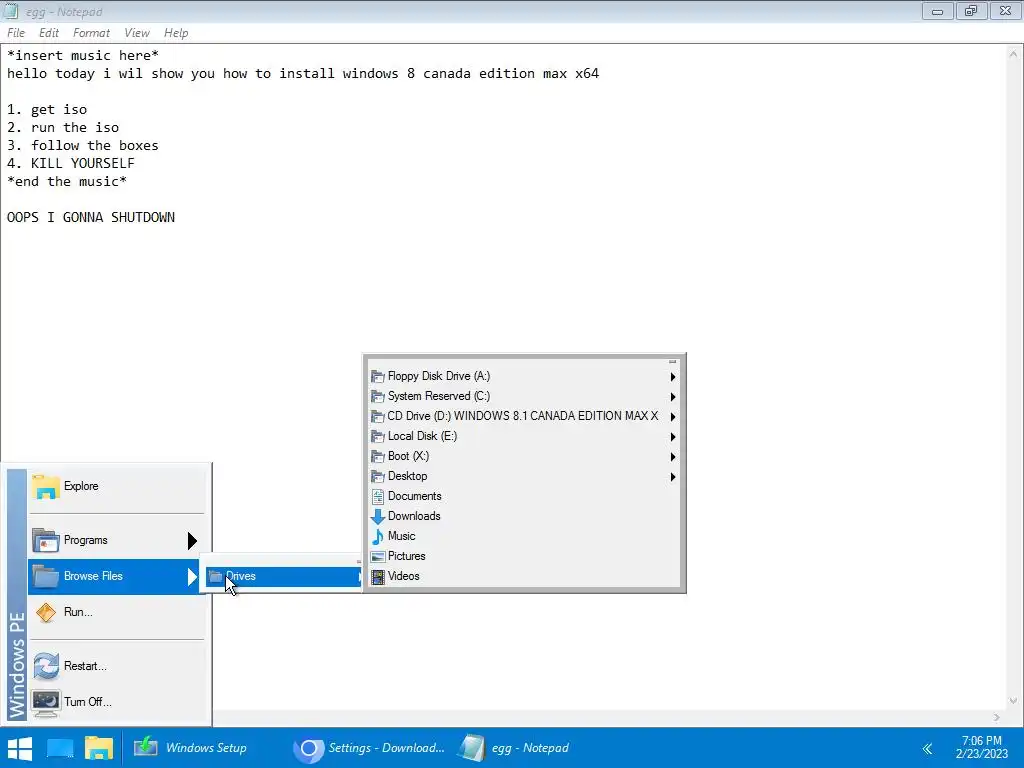The height and width of the screenshot is (768, 1024).
Task: Select the Explore label in start menu
Action: tap(81, 486)
